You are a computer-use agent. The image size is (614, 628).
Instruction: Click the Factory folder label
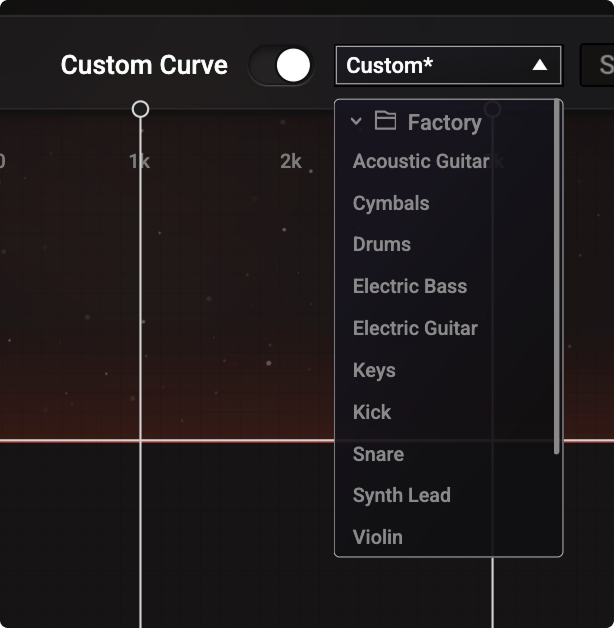tap(445, 123)
